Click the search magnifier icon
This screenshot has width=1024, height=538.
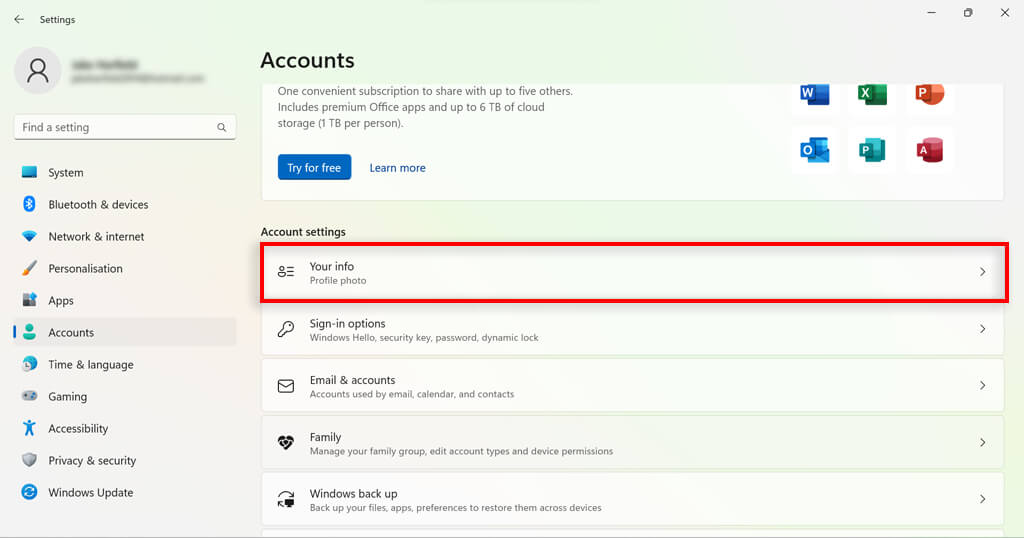pyautogui.click(x=222, y=128)
